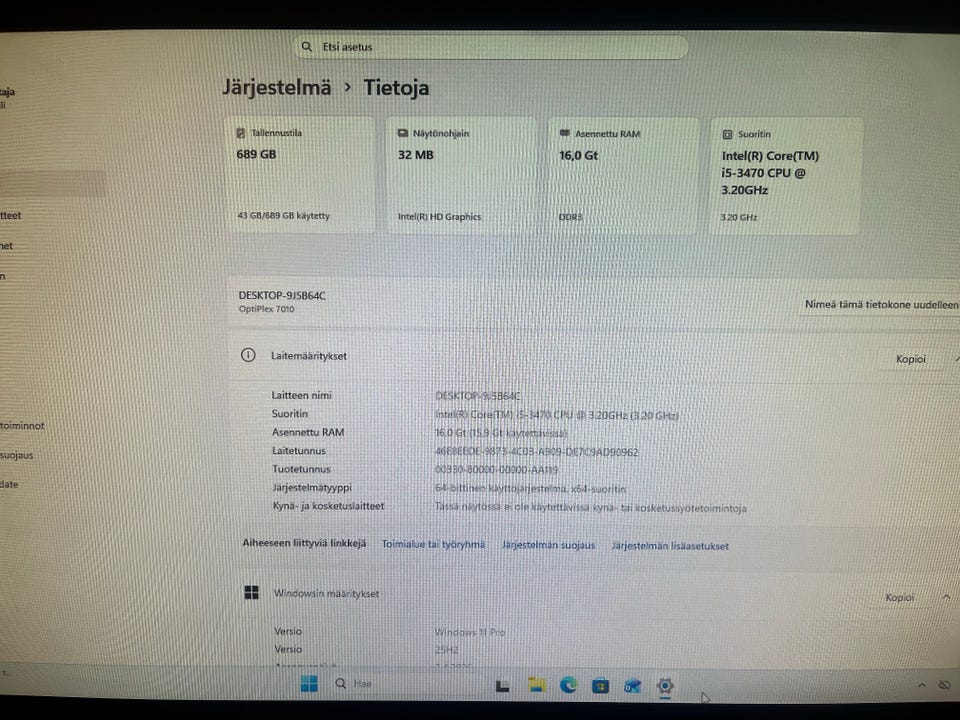This screenshot has width=960, height=720.
Task: Open the Näytönohjain graphics card tile
Action: 461,175
